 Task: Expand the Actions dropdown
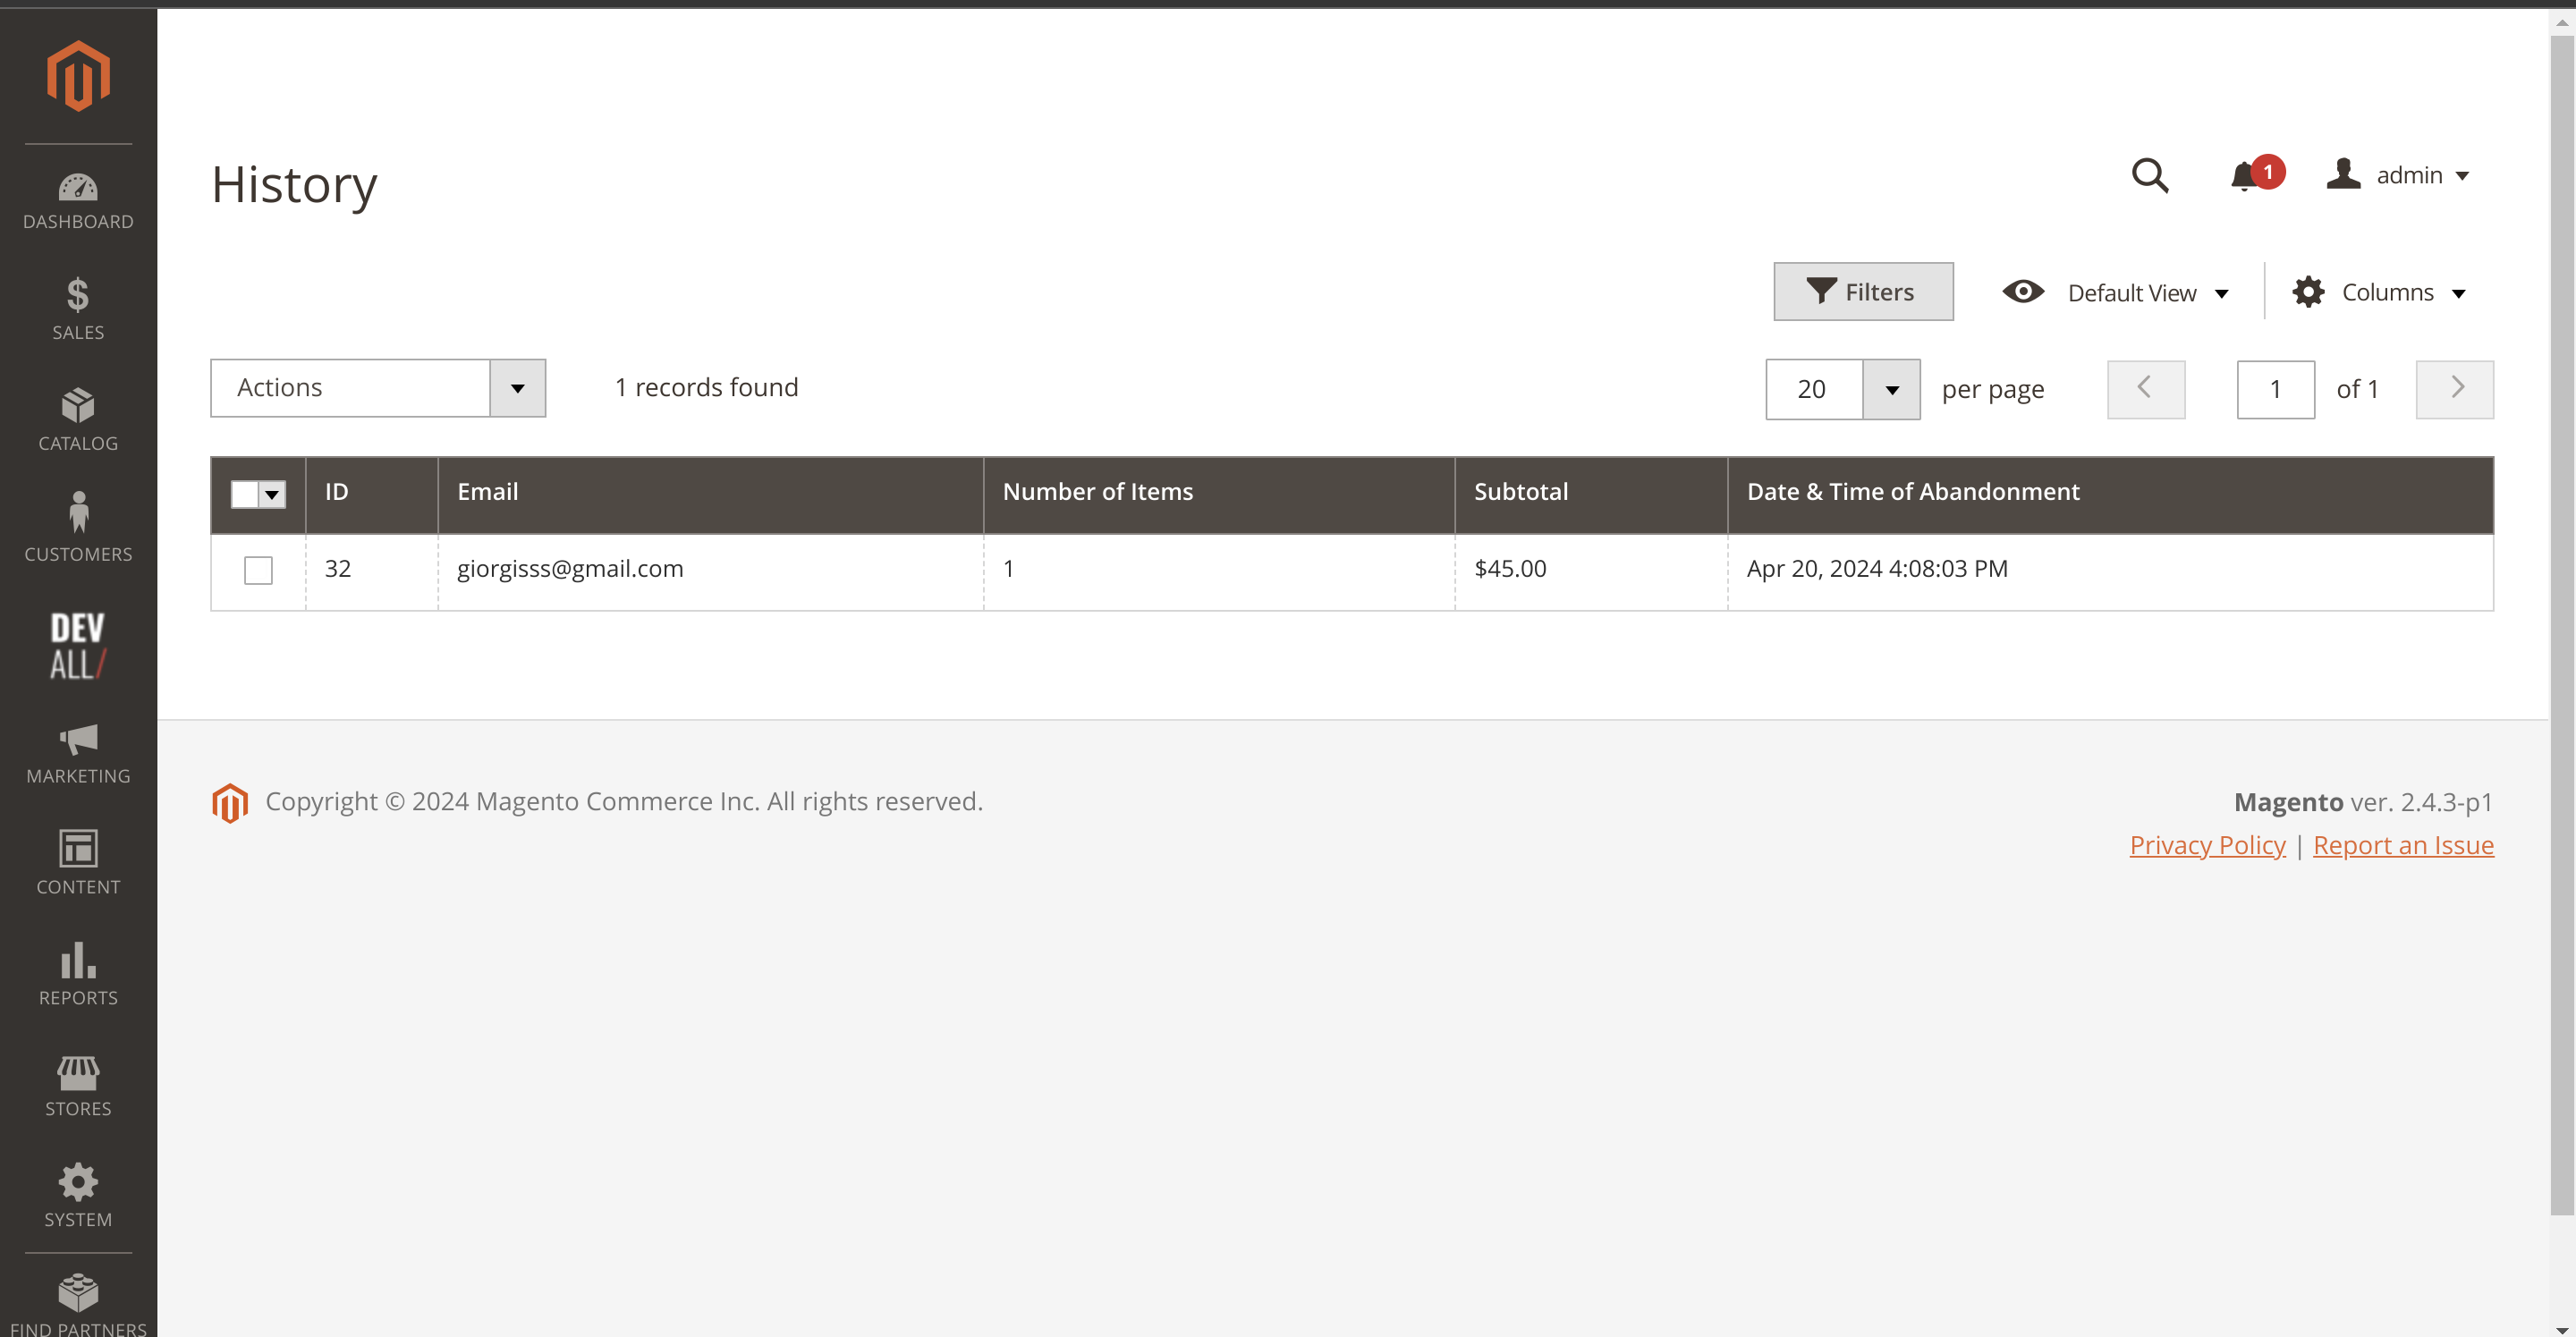[x=377, y=388]
